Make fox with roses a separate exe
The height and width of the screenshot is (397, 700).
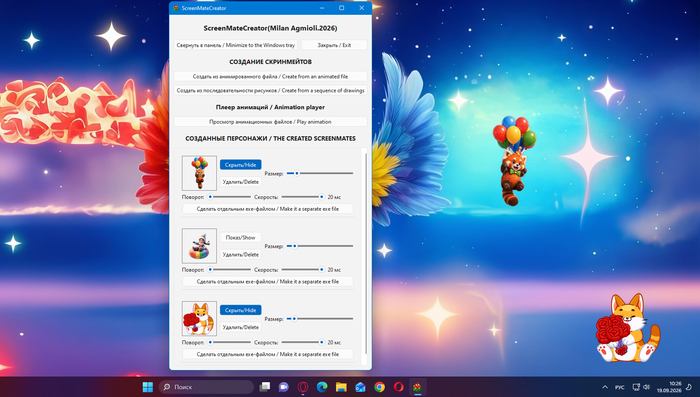pyautogui.click(x=268, y=354)
